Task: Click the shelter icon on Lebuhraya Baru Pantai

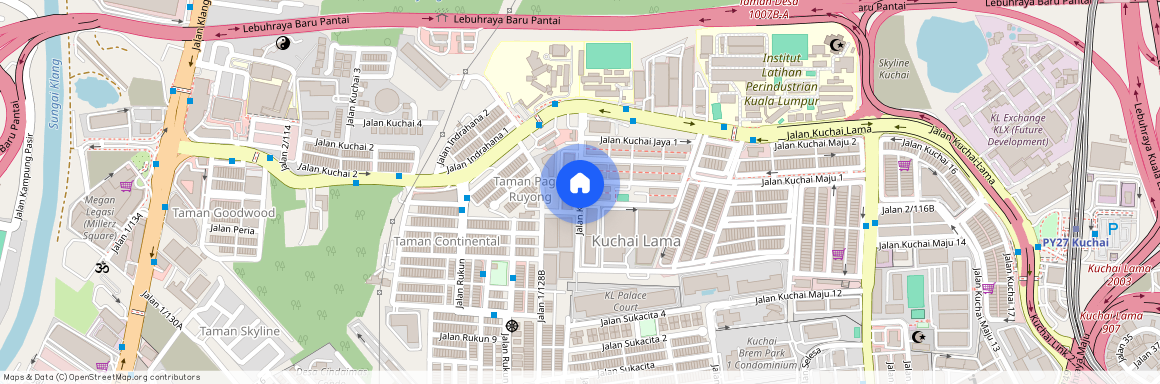Action: click(442, 16)
